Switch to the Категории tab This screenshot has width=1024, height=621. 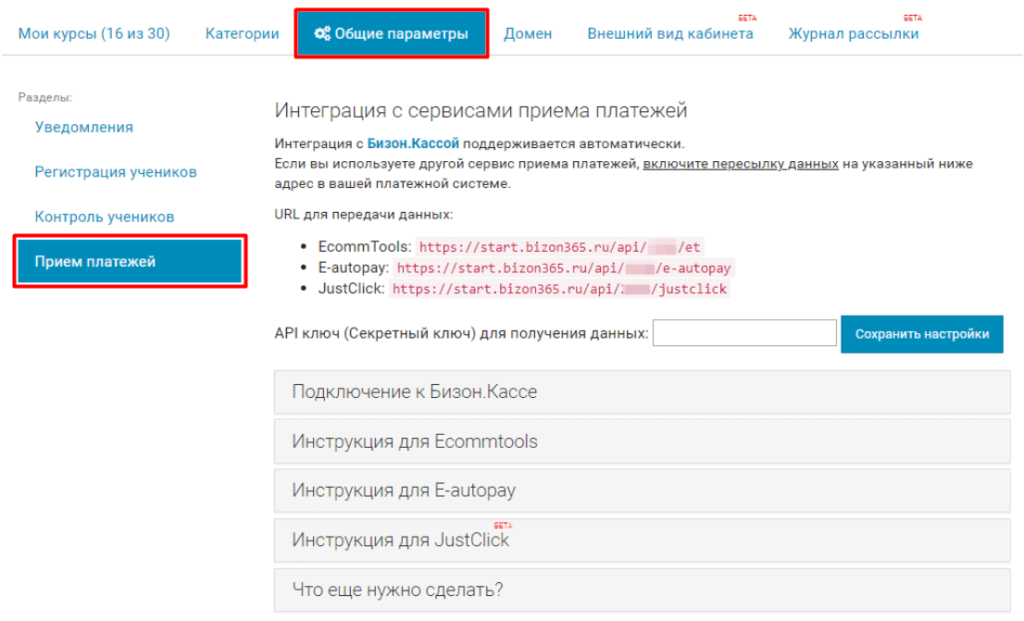pyautogui.click(x=242, y=34)
